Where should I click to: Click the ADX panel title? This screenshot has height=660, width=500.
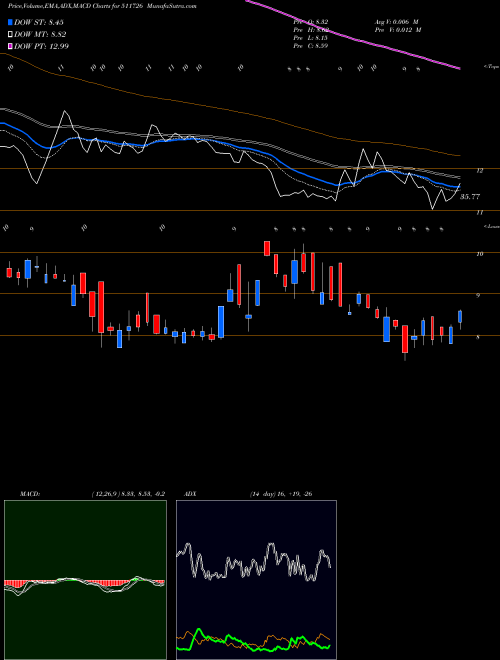pyautogui.click(x=191, y=494)
